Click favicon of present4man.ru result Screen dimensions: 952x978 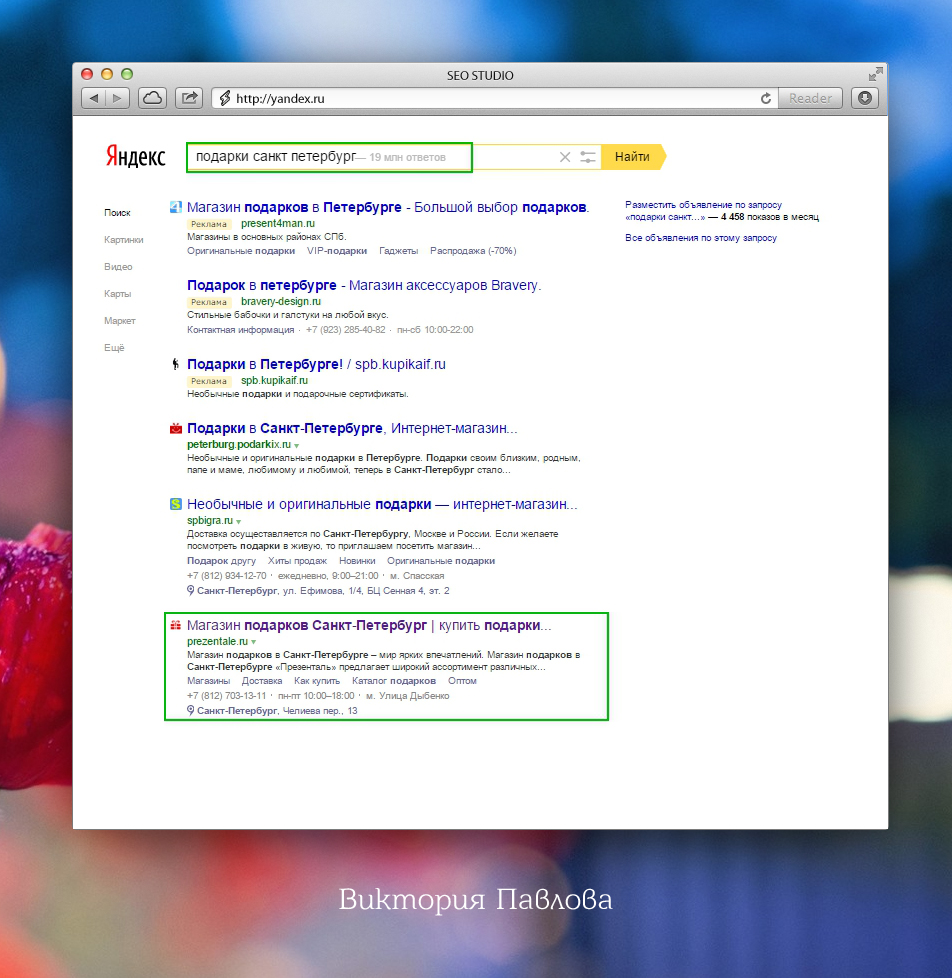[176, 207]
